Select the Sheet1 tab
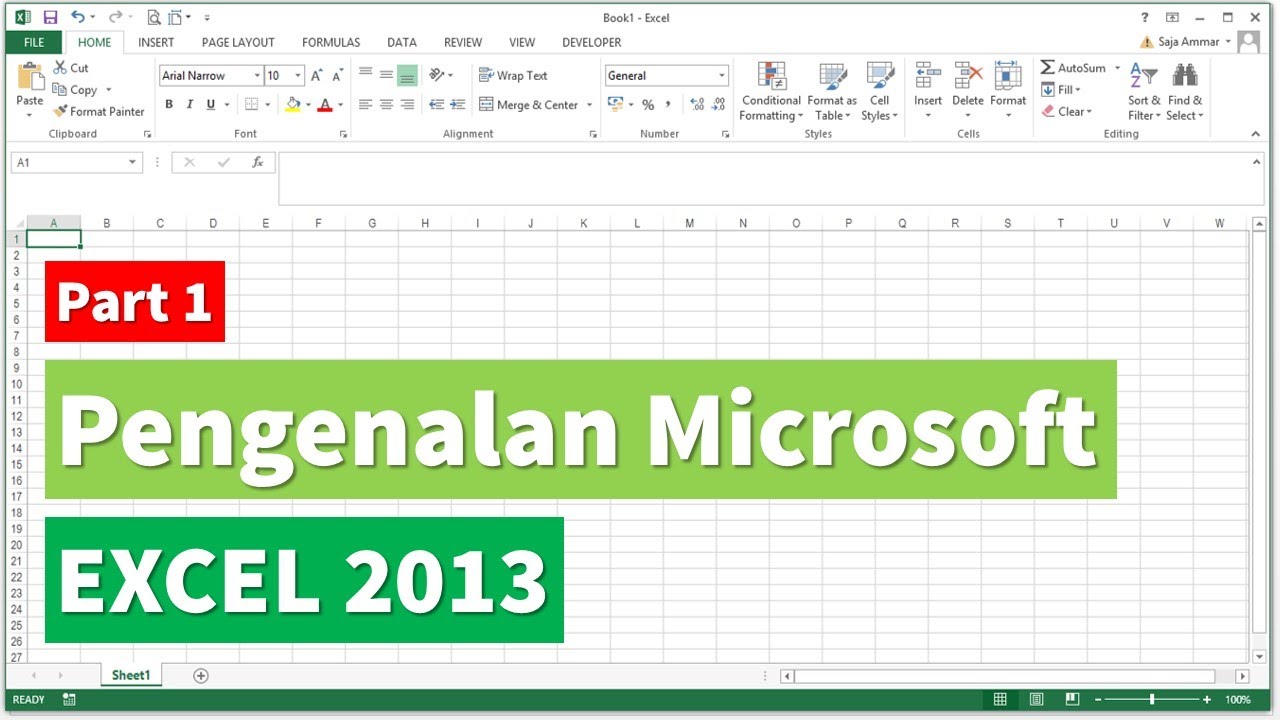Viewport: 1280px width, 720px height. [131, 676]
